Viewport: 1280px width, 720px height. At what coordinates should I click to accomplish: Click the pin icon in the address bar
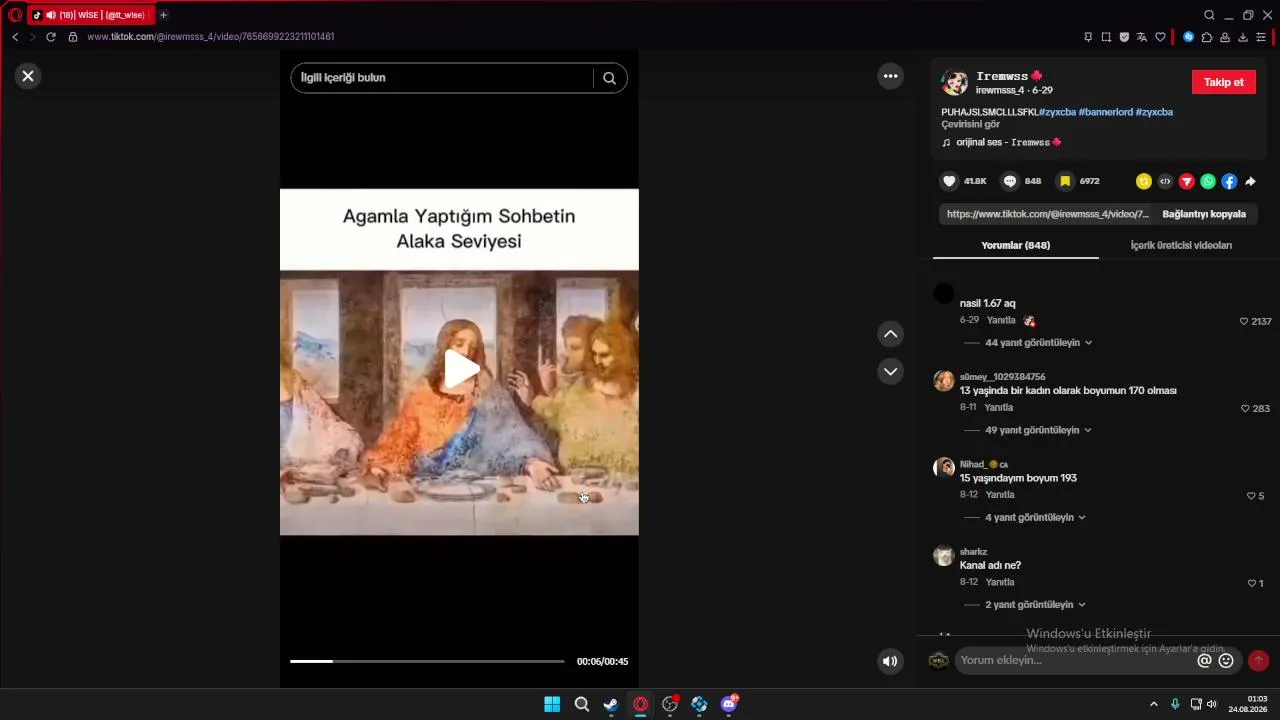(x=1088, y=37)
